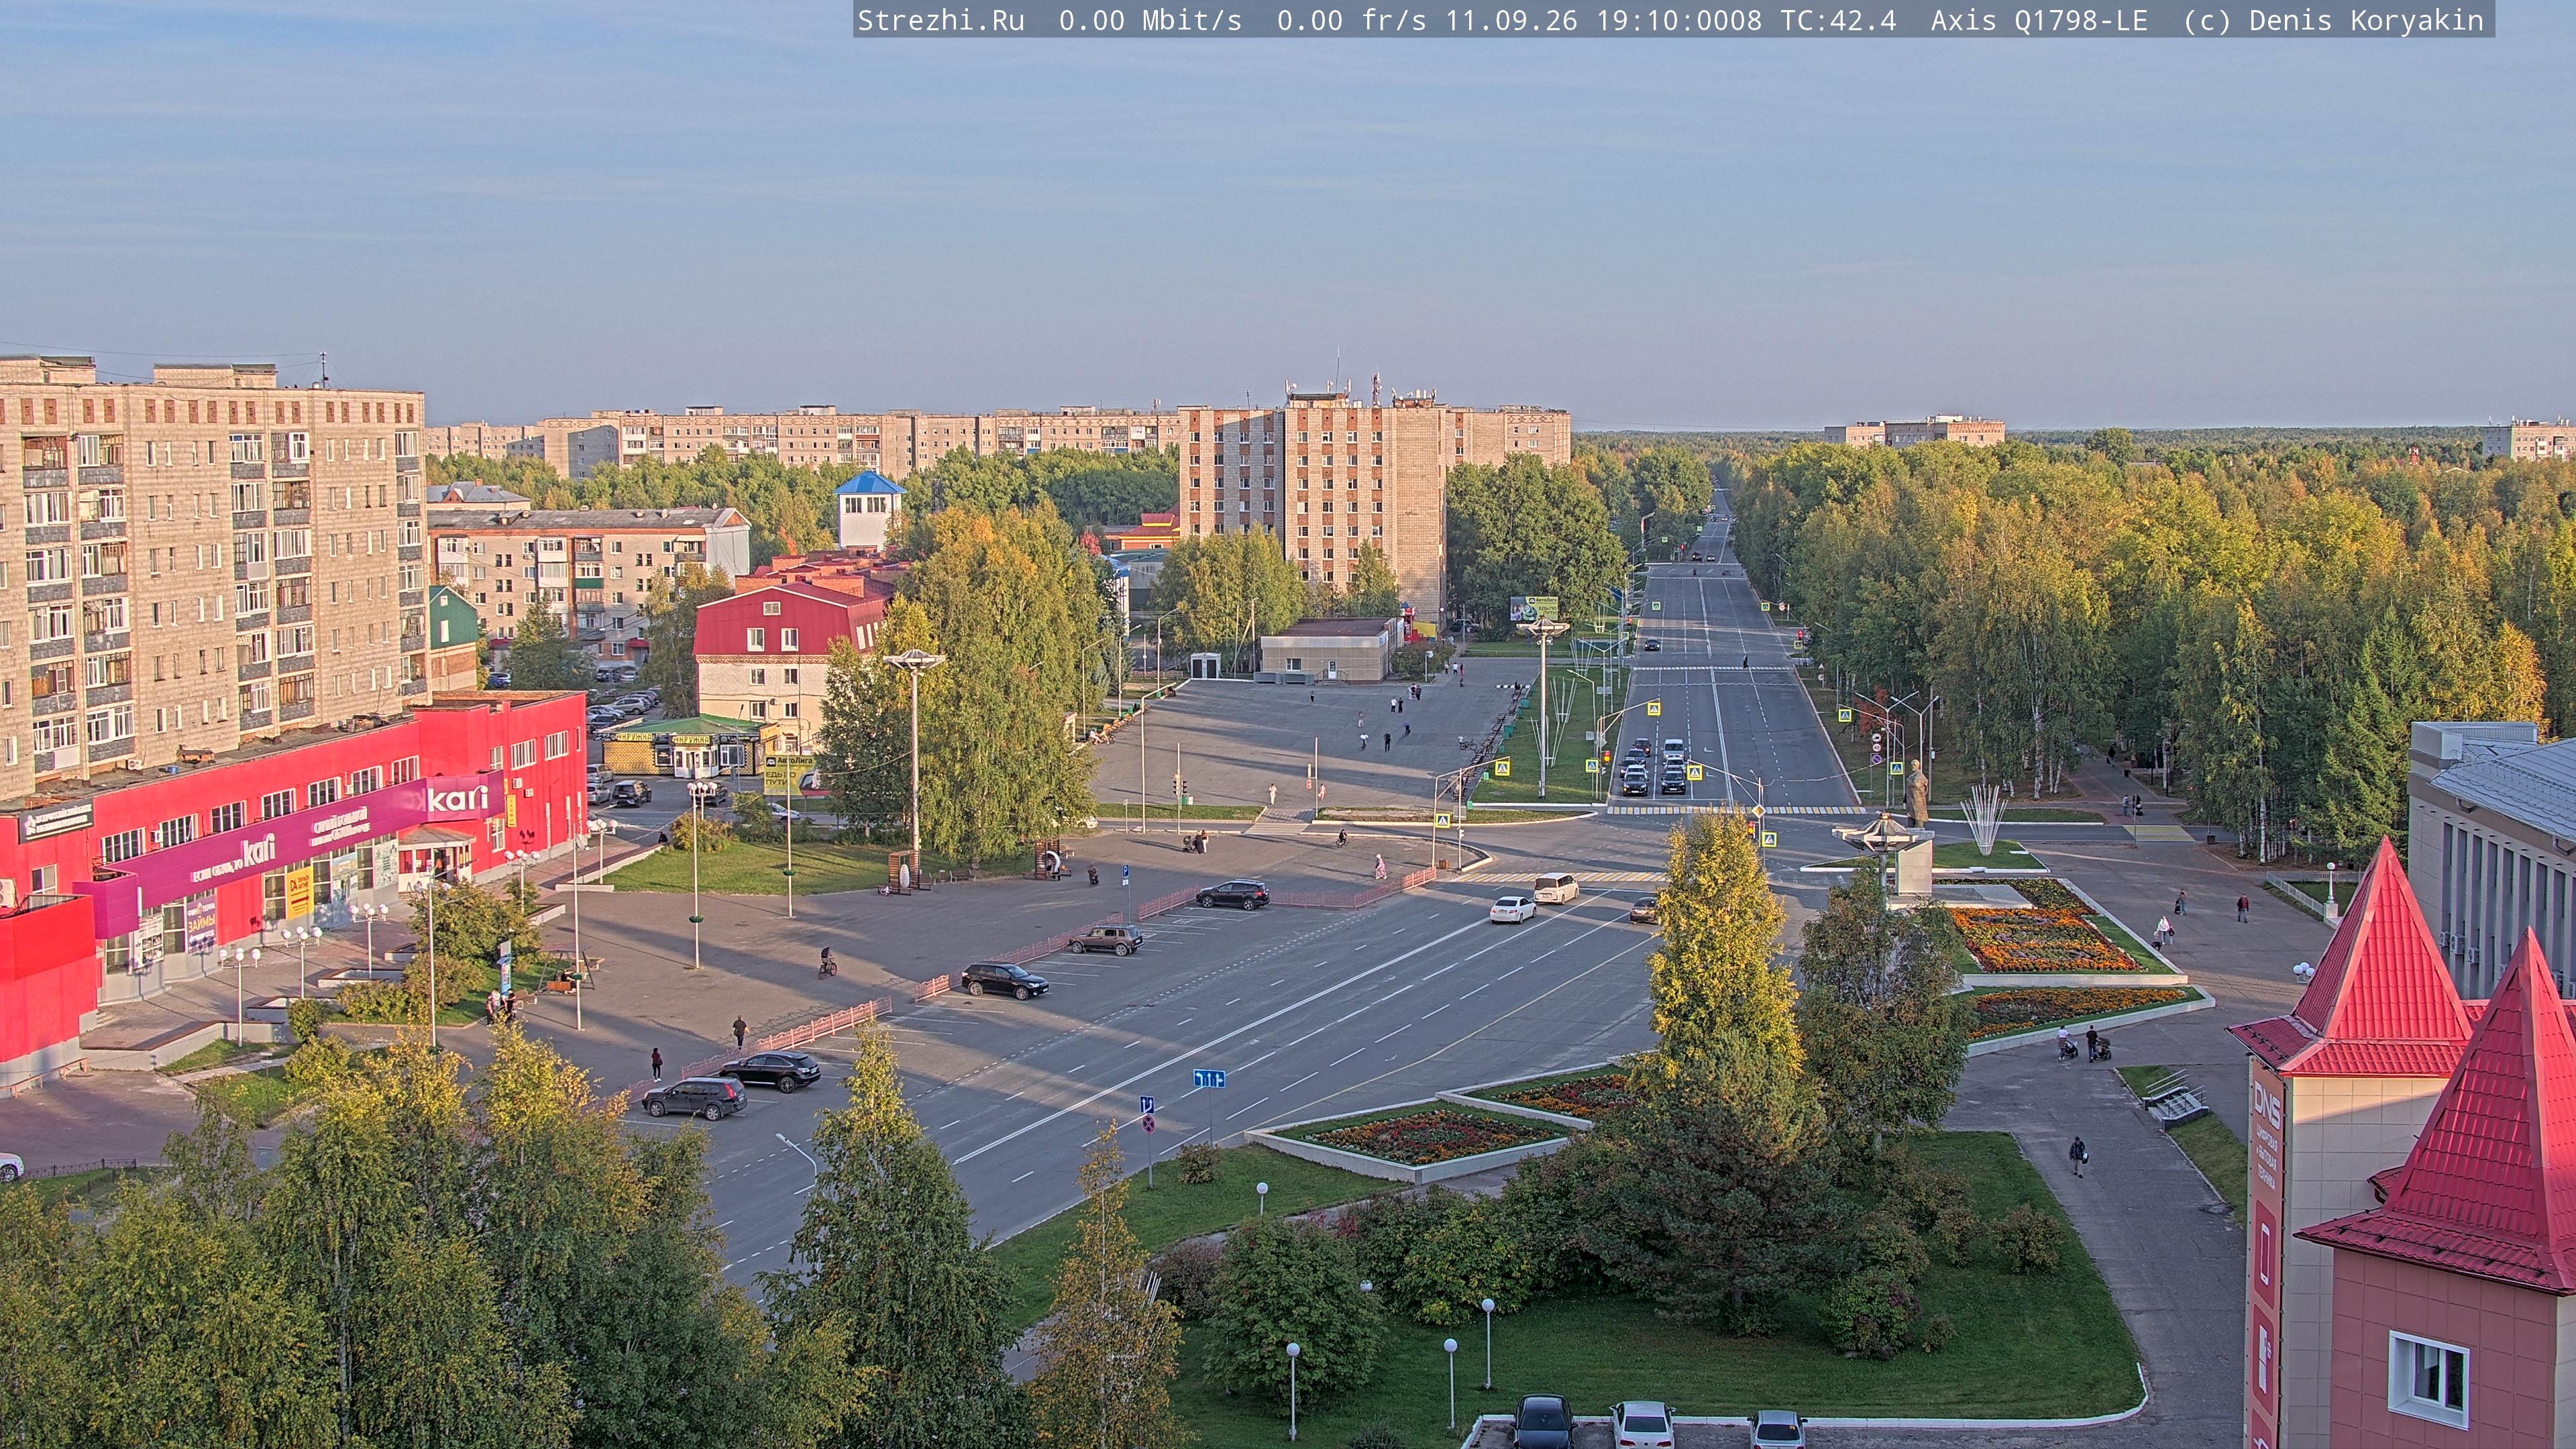Click the billboard beside the tall apartment block
Image resolution: width=2576 pixels, height=1449 pixels.
[1534, 607]
